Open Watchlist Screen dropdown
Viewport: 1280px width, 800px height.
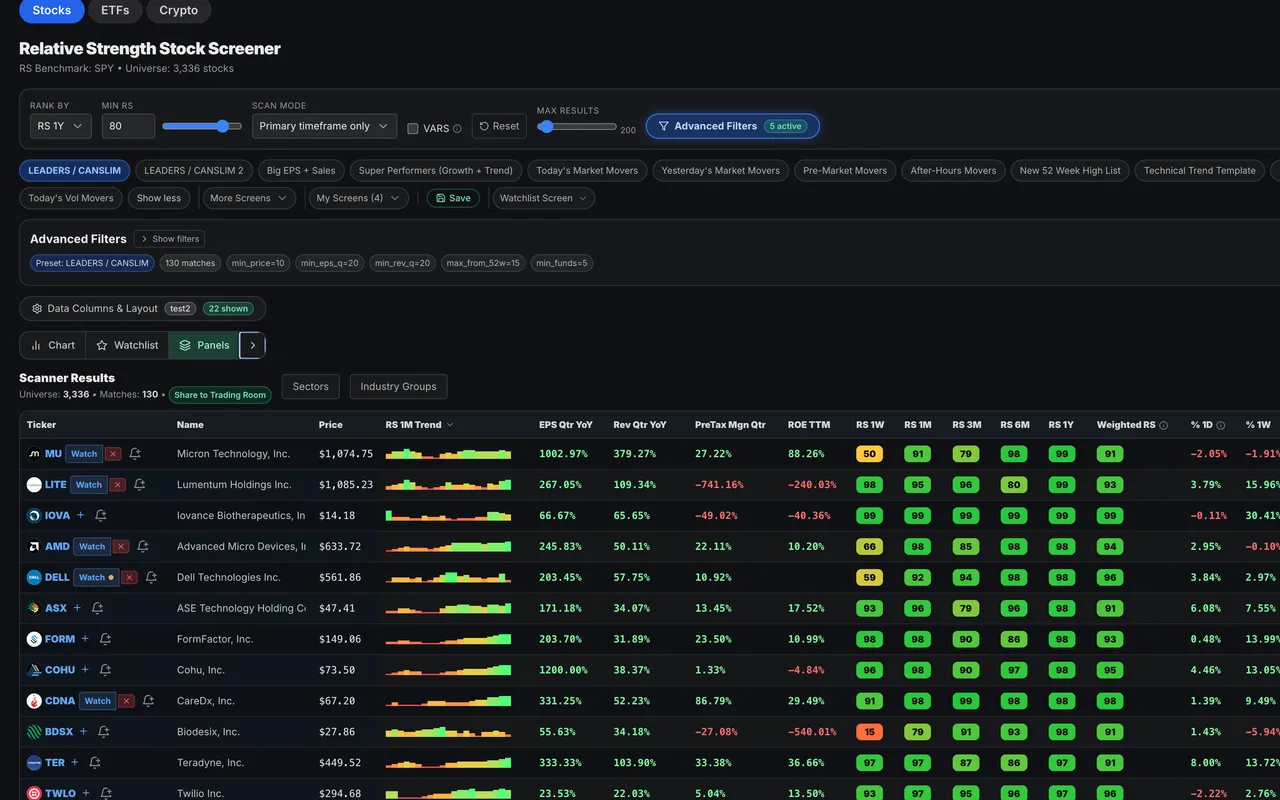(x=543, y=198)
